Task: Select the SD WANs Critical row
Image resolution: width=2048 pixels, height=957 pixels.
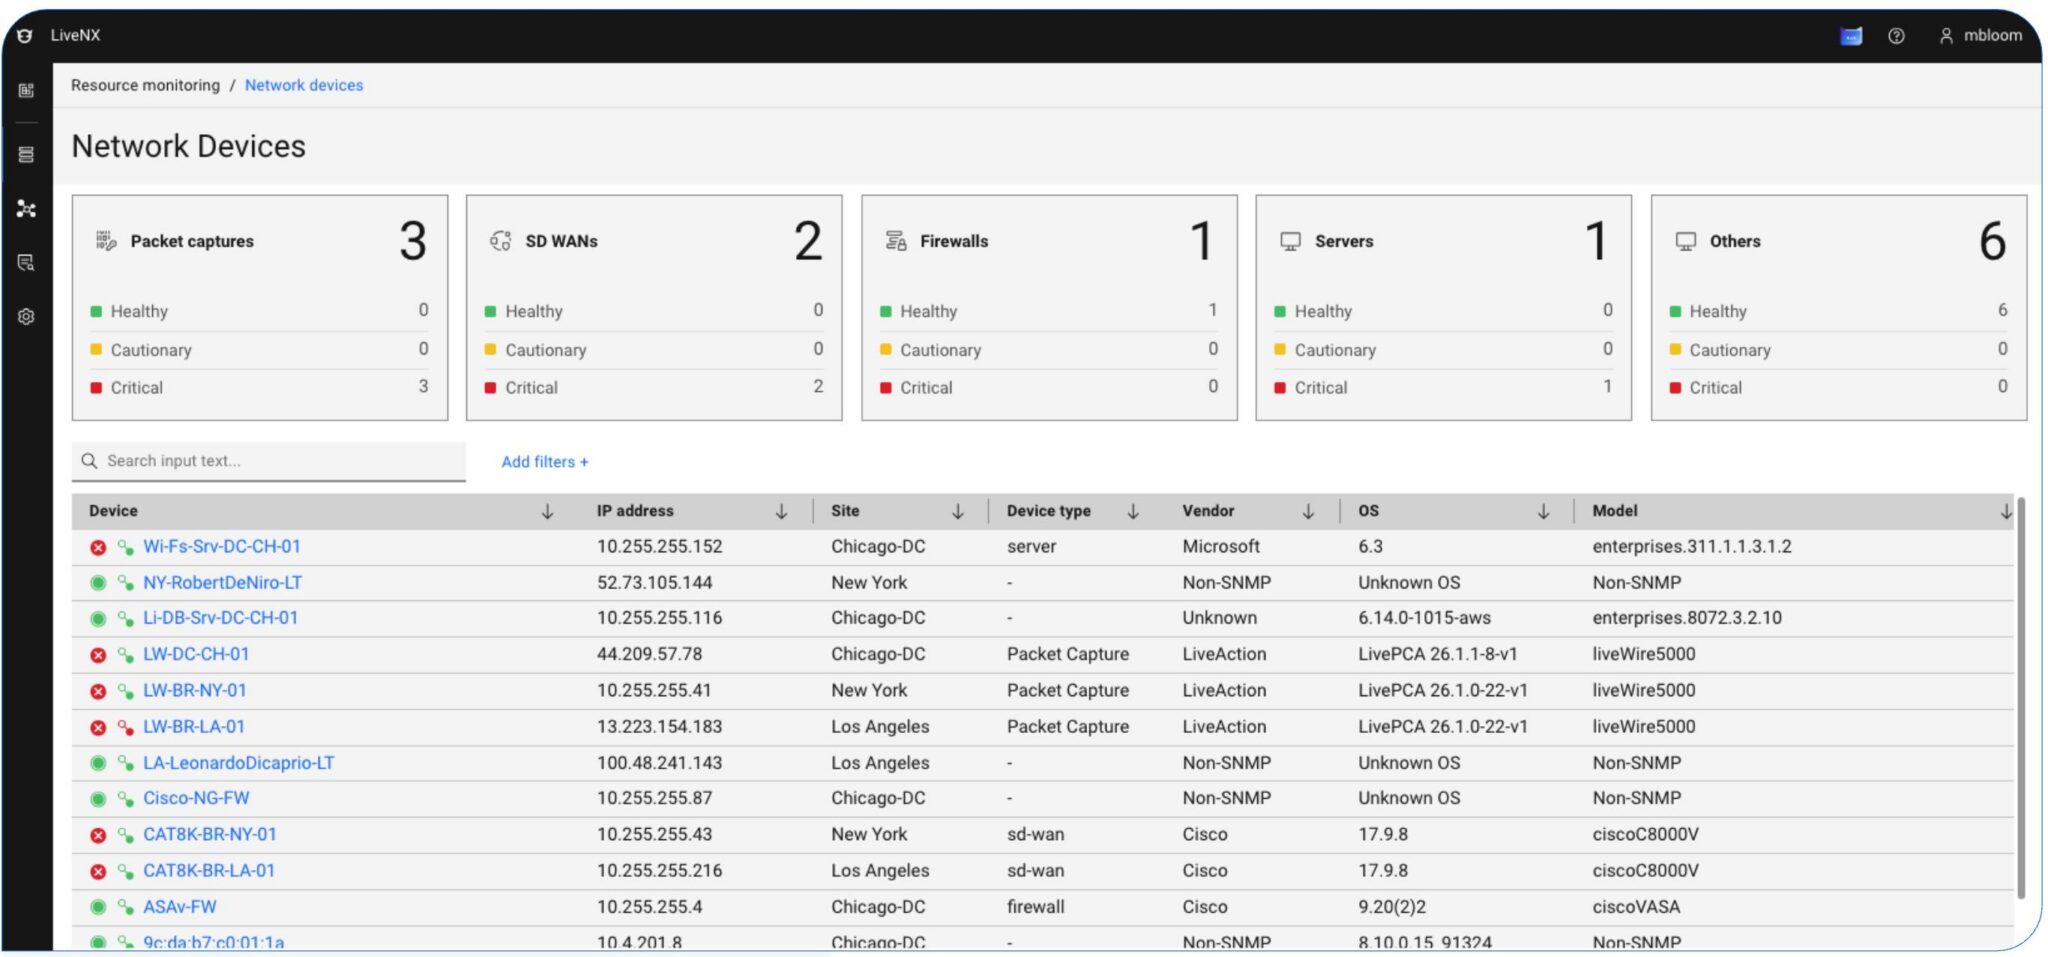Action: tap(654, 387)
